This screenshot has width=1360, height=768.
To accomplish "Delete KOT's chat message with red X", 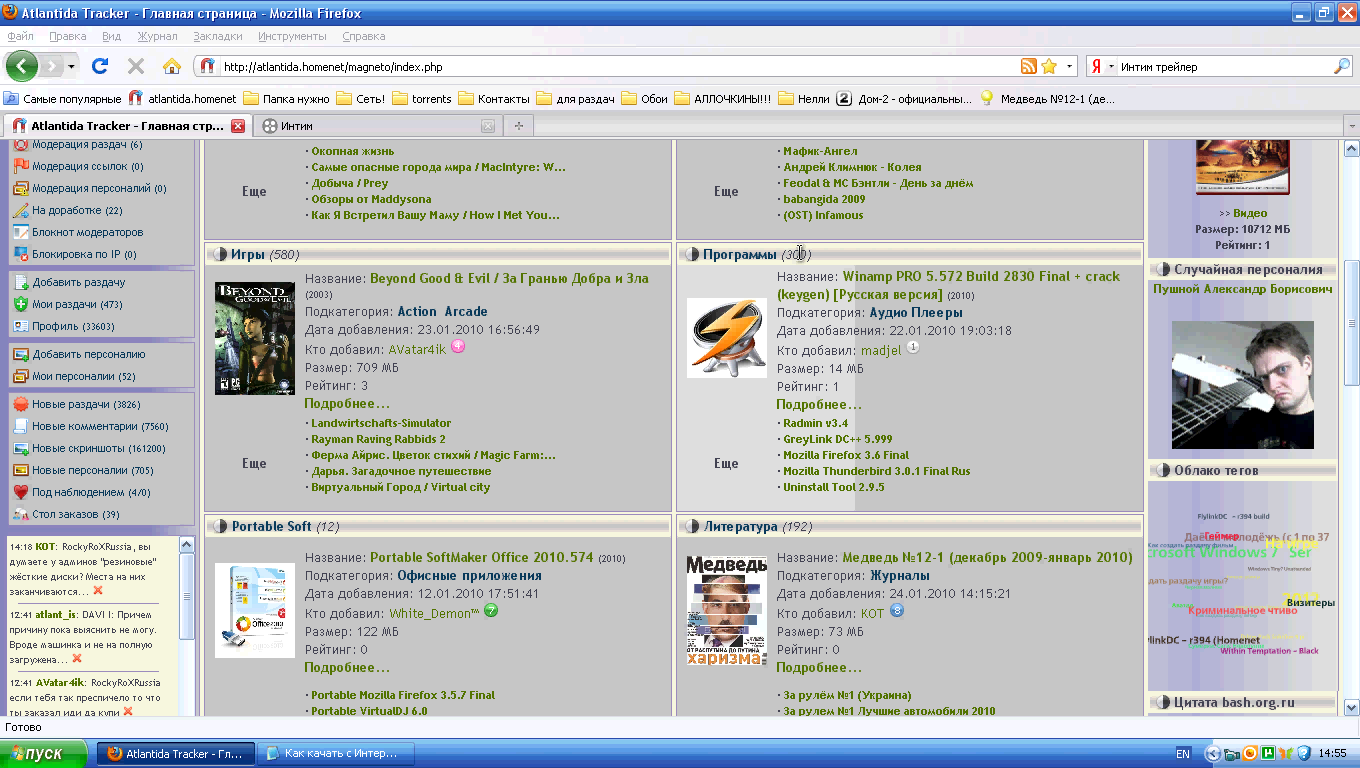I will pos(98,591).
